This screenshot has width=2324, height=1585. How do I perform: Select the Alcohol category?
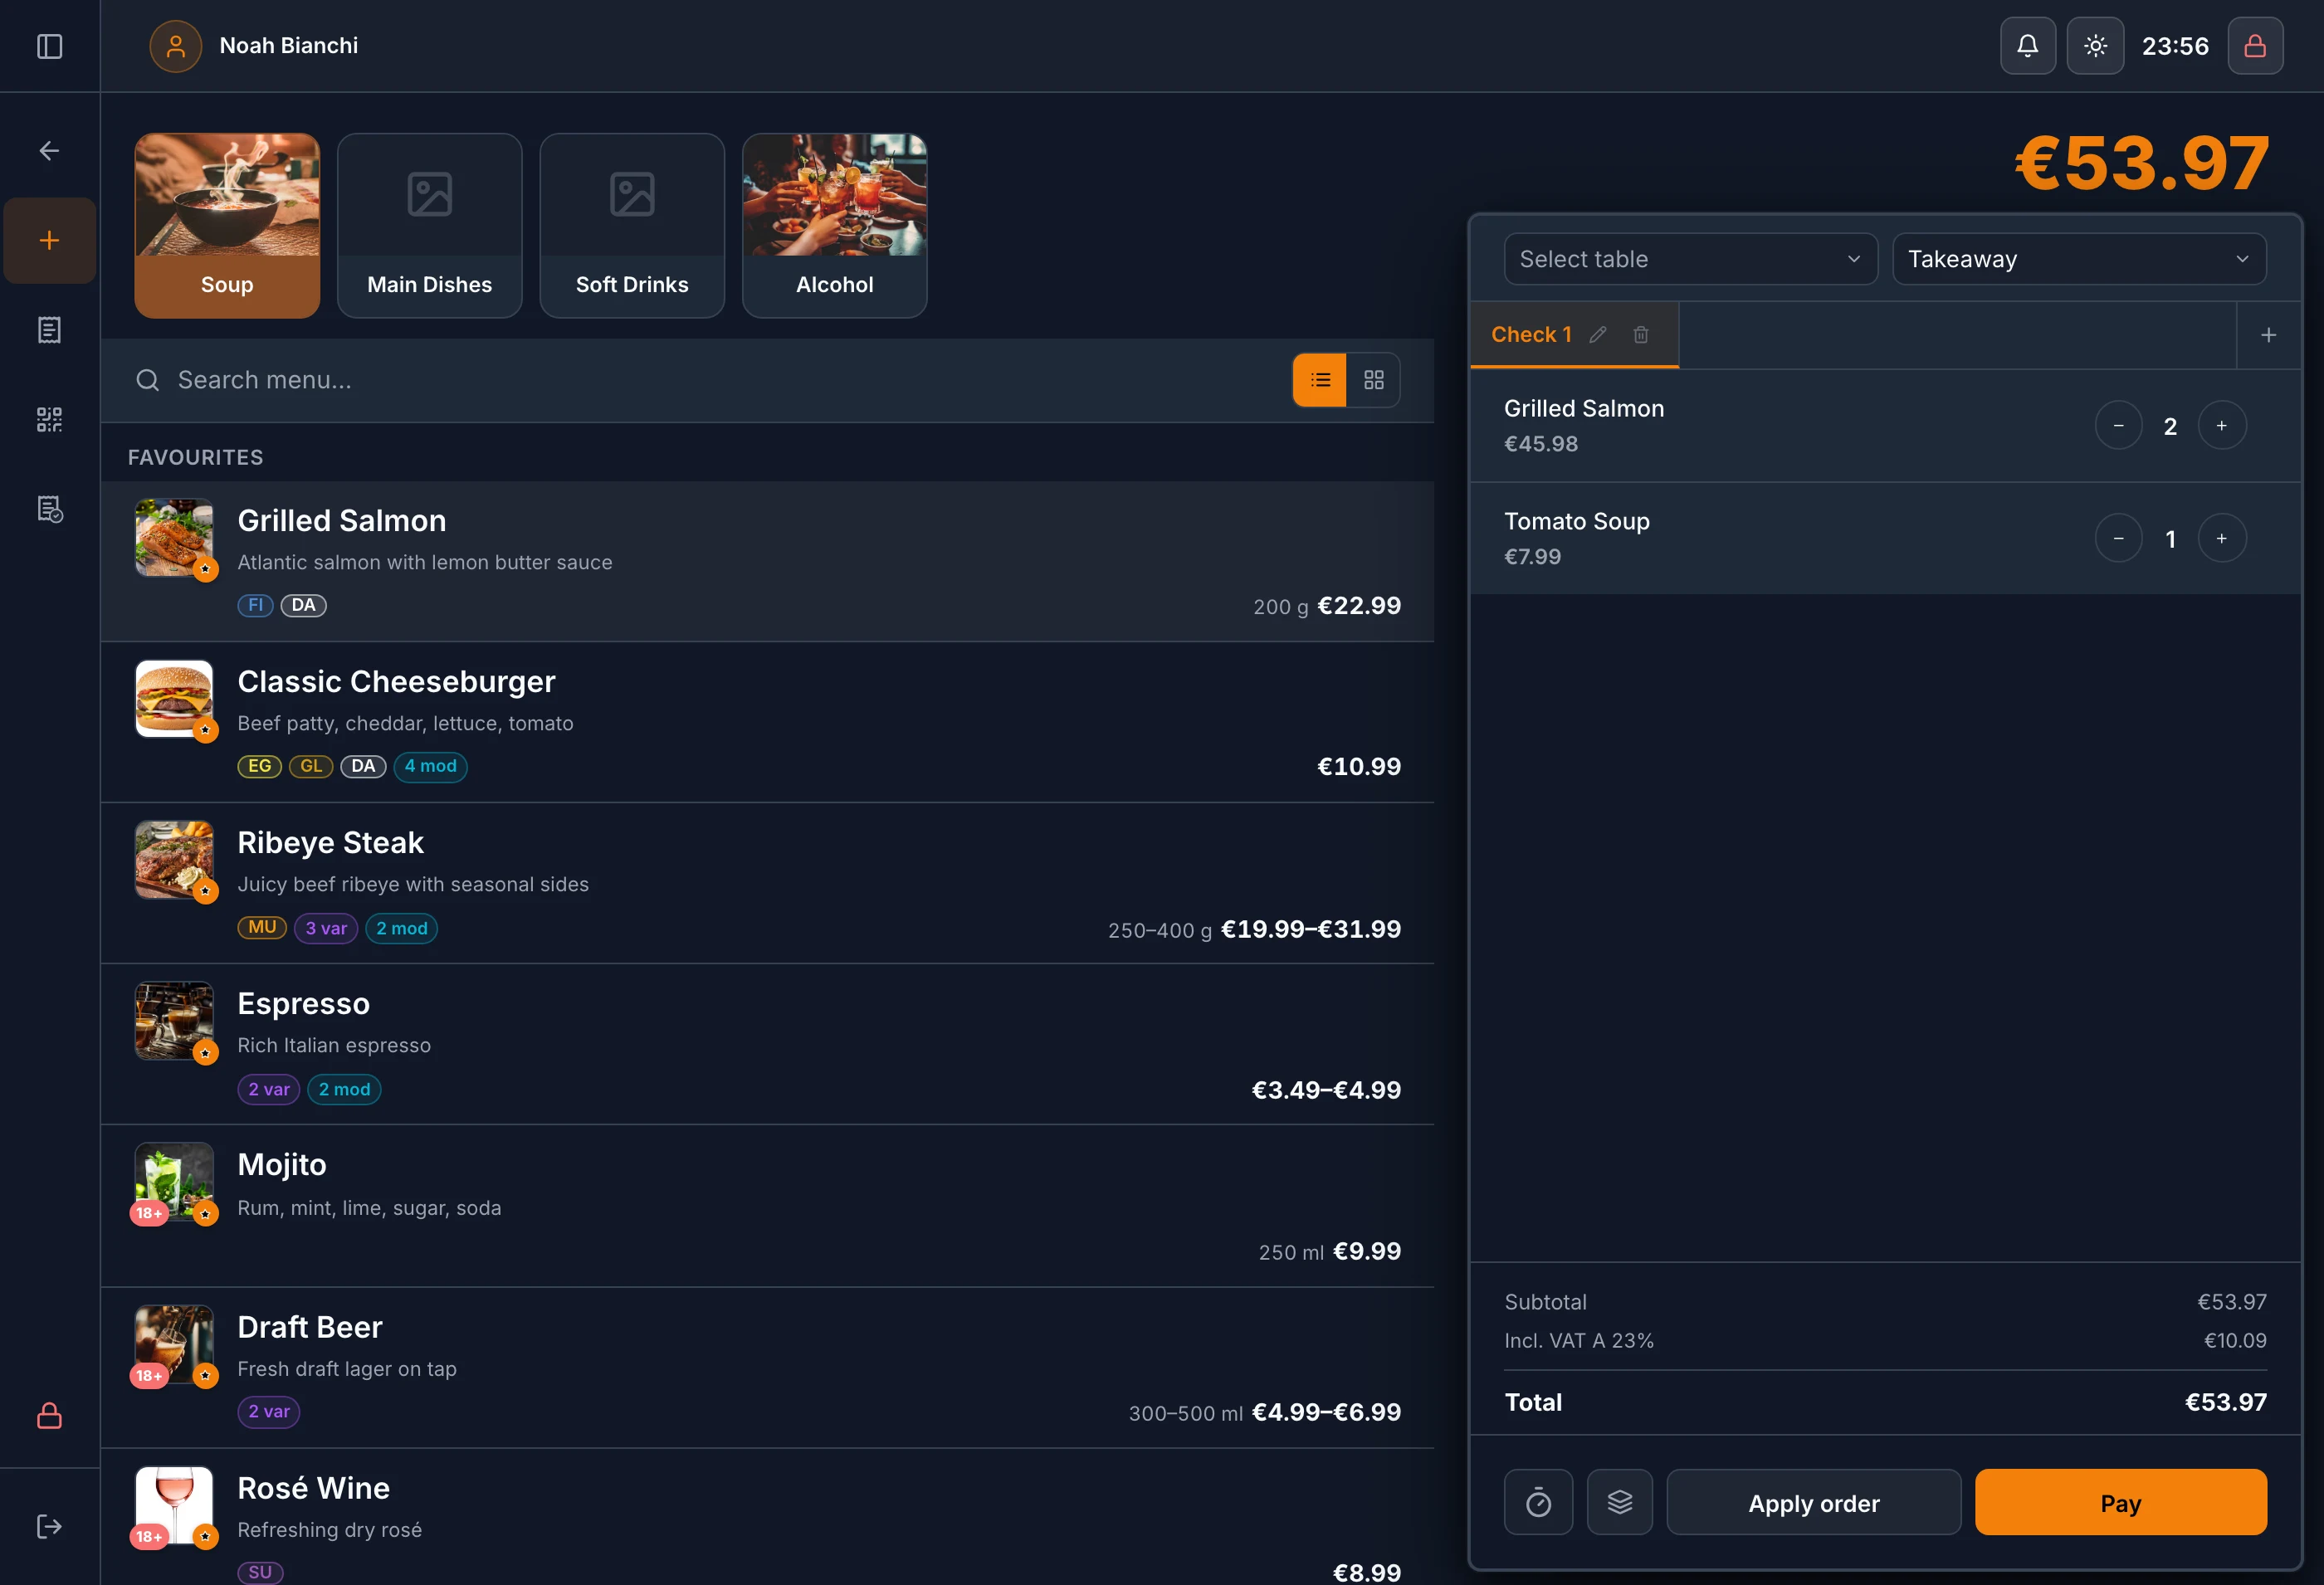[x=834, y=226]
